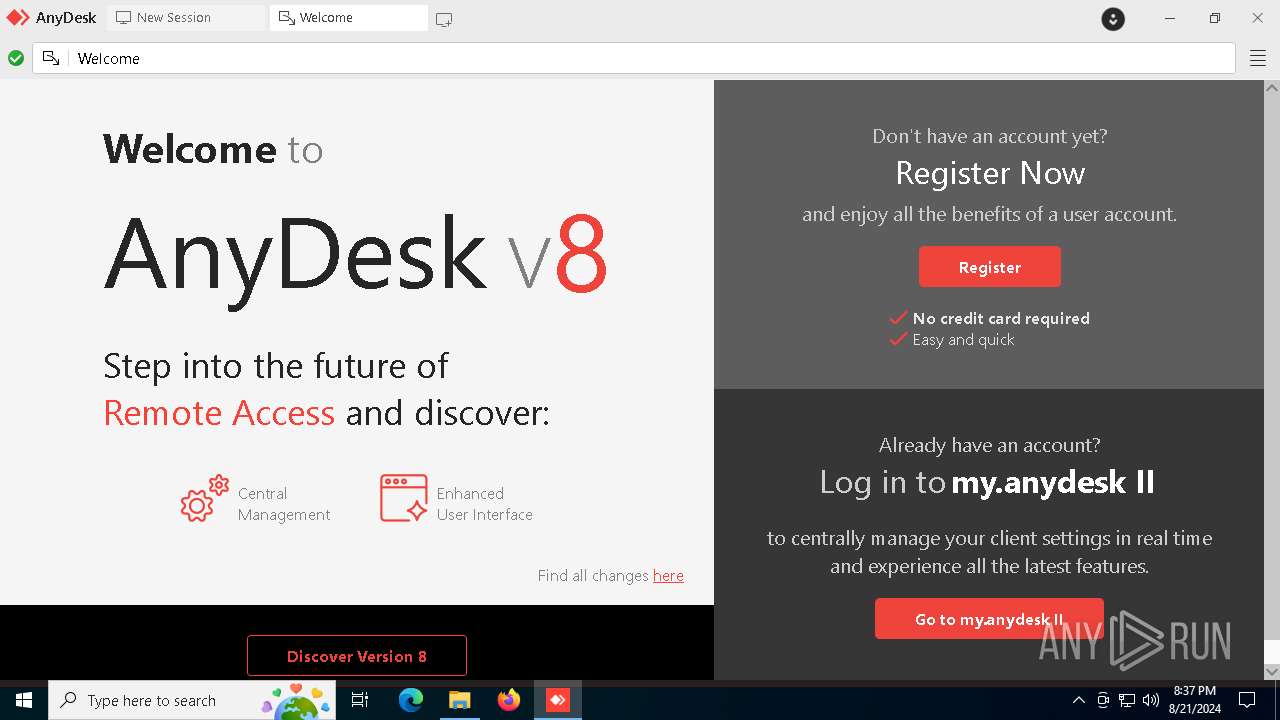1280x720 pixels.
Task: Click 'Already have an account?' text
Action: click(x=989, y=445)
